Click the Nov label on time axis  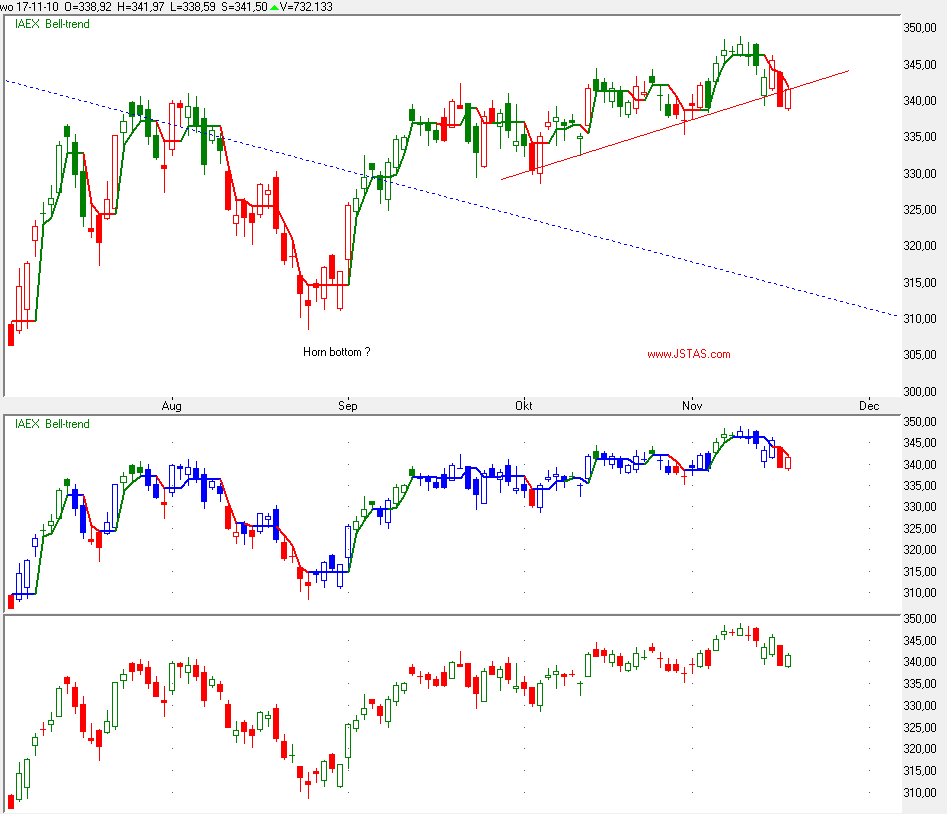tap(690, 406)
